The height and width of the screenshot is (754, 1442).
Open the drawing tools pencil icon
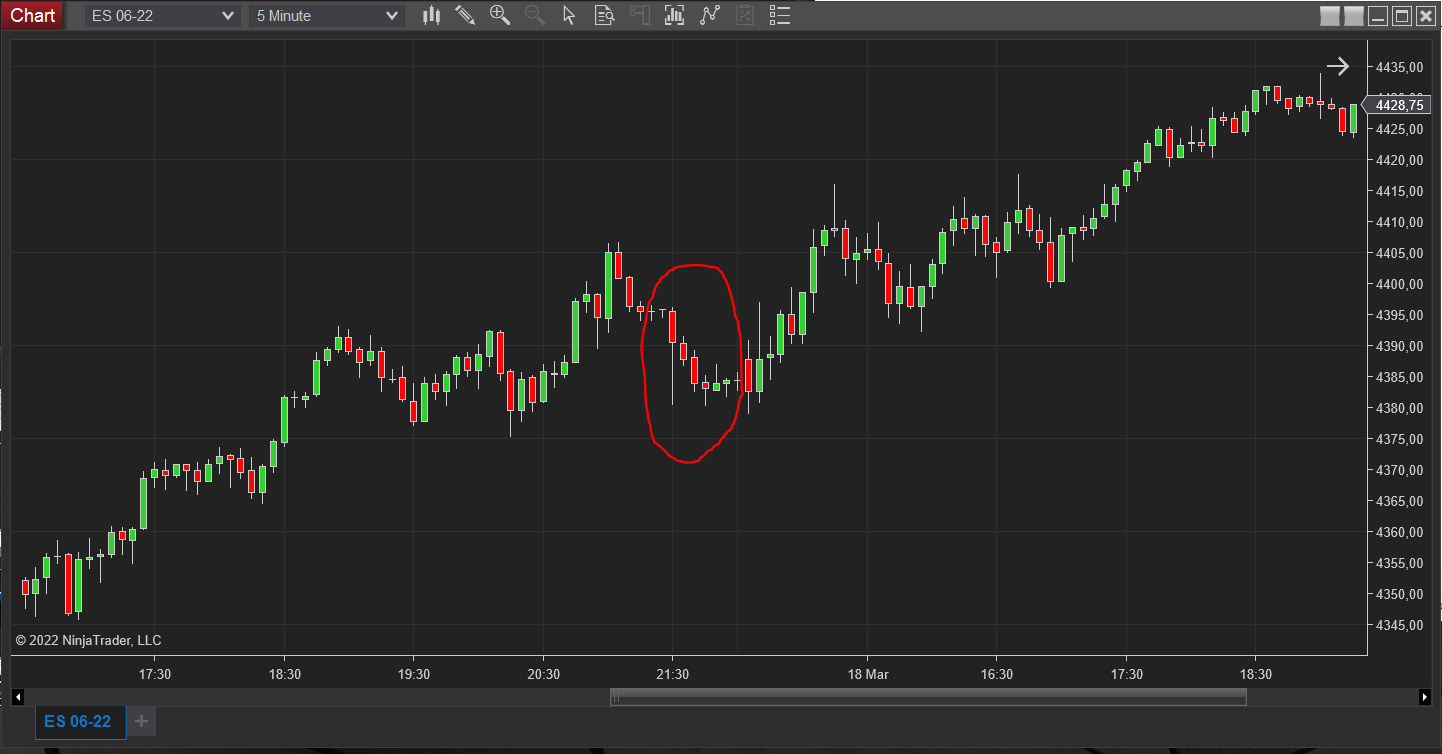465,15
